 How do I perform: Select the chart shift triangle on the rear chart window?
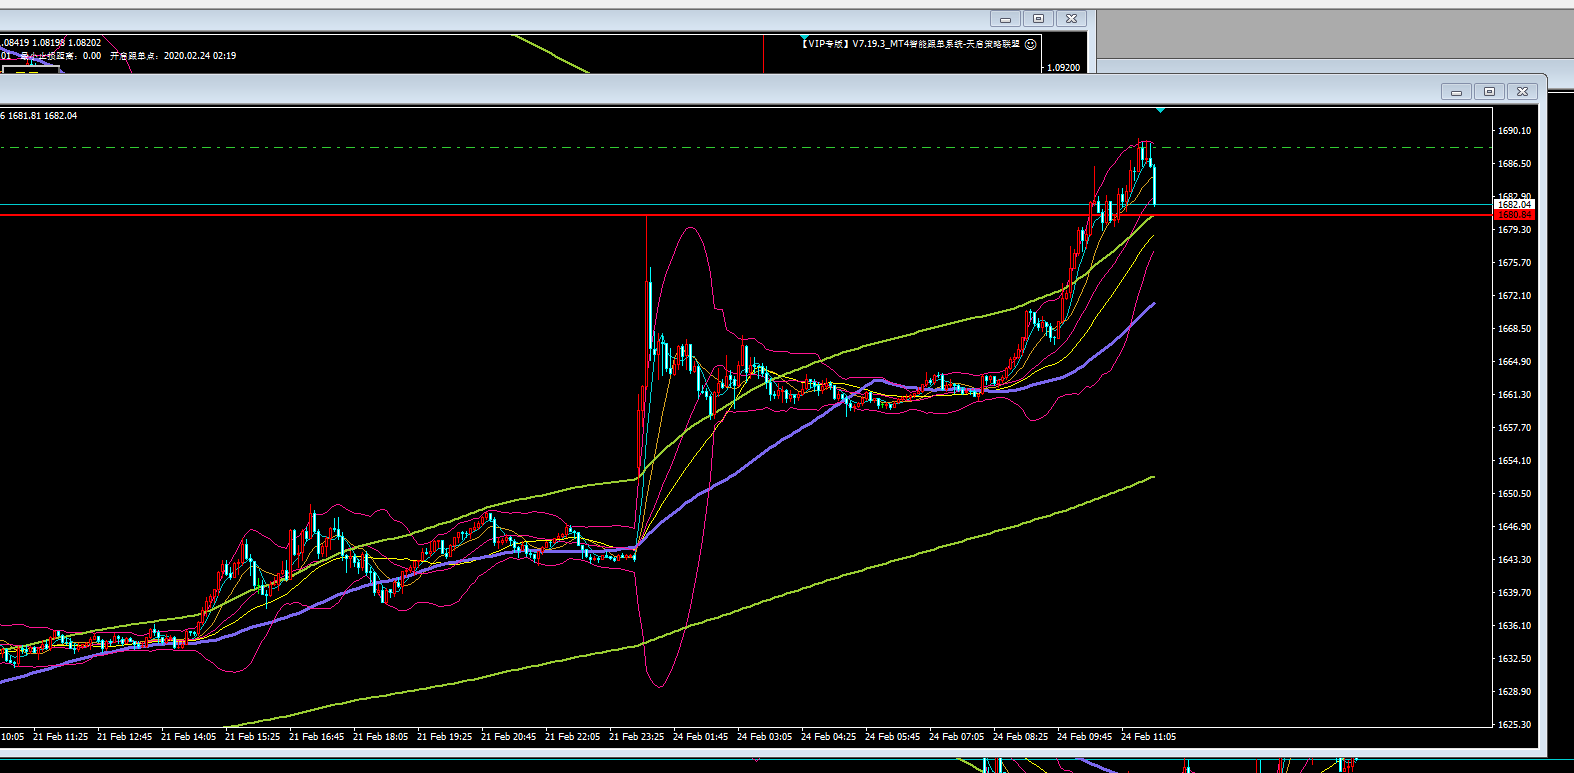click(x=805, y=38)
